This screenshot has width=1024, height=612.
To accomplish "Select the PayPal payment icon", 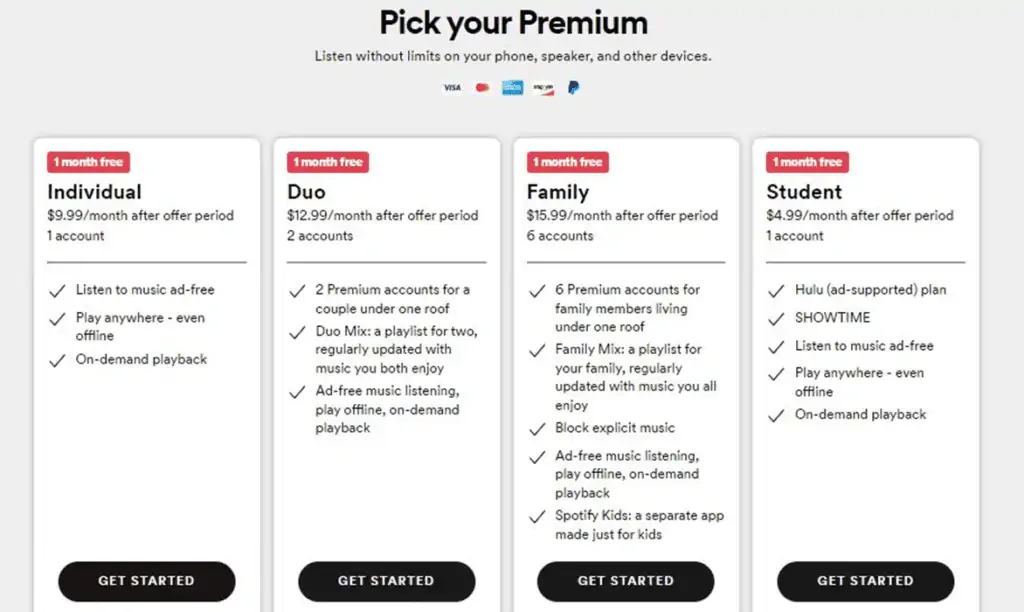I will point(573,87).
